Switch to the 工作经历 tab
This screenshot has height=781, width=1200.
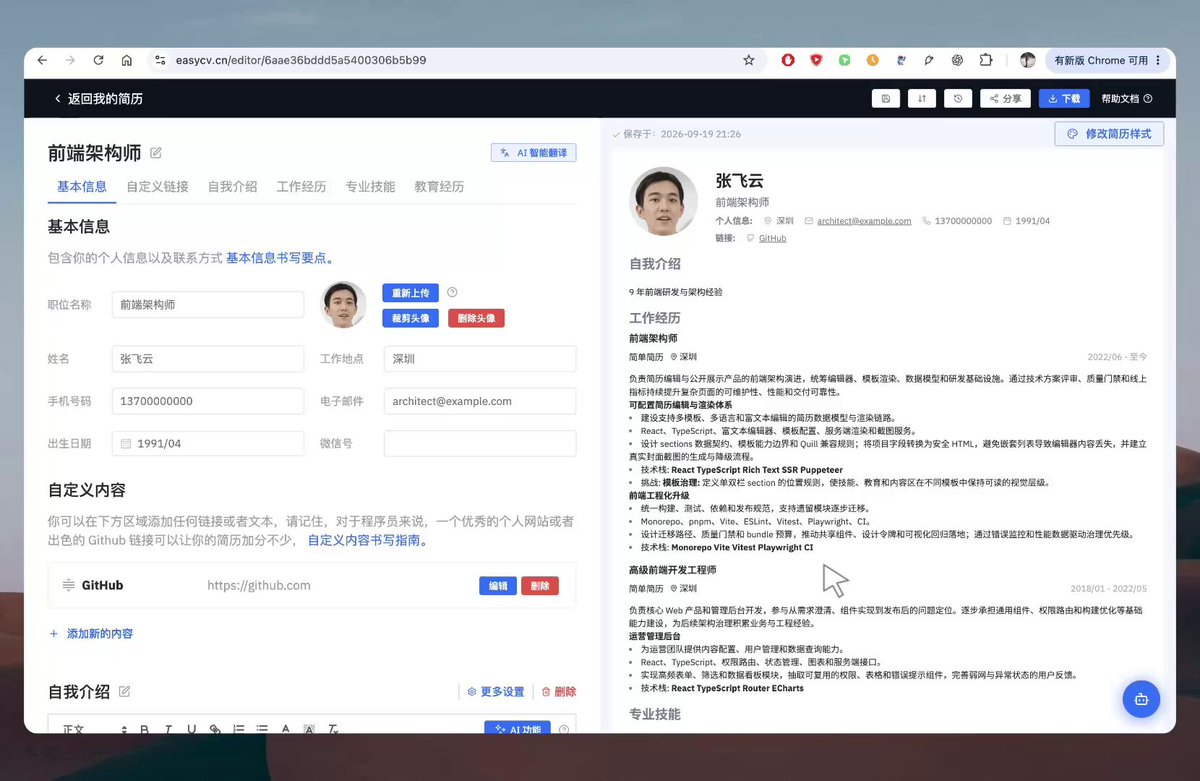301,187
